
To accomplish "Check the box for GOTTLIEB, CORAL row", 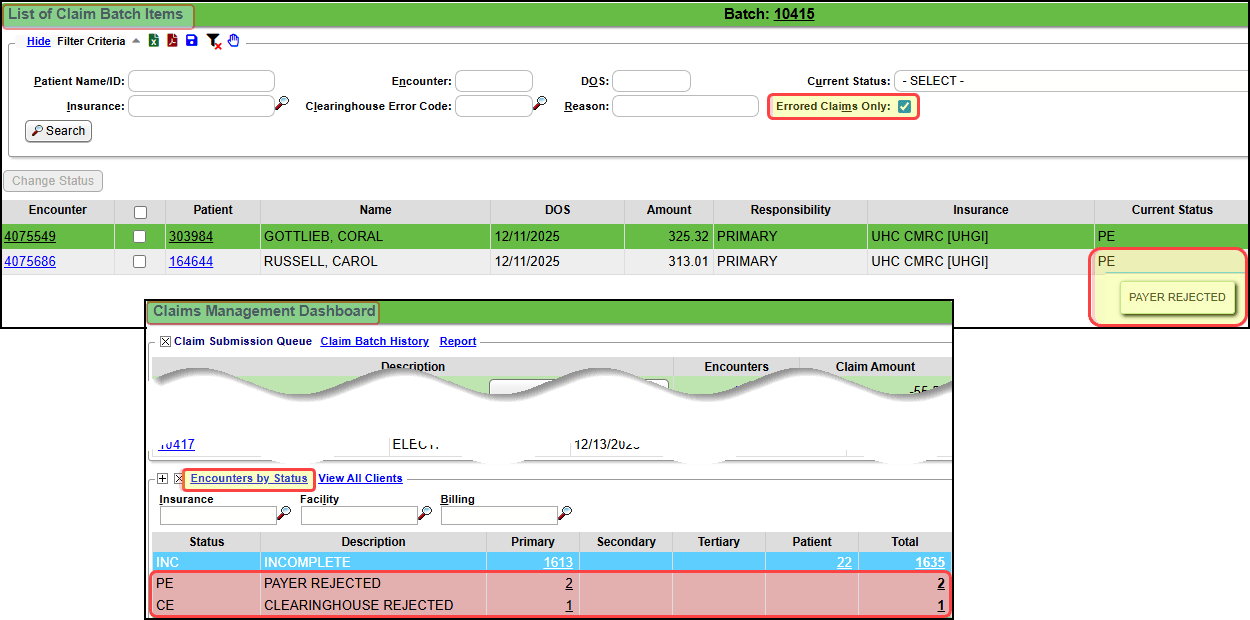I will (140, 237).
